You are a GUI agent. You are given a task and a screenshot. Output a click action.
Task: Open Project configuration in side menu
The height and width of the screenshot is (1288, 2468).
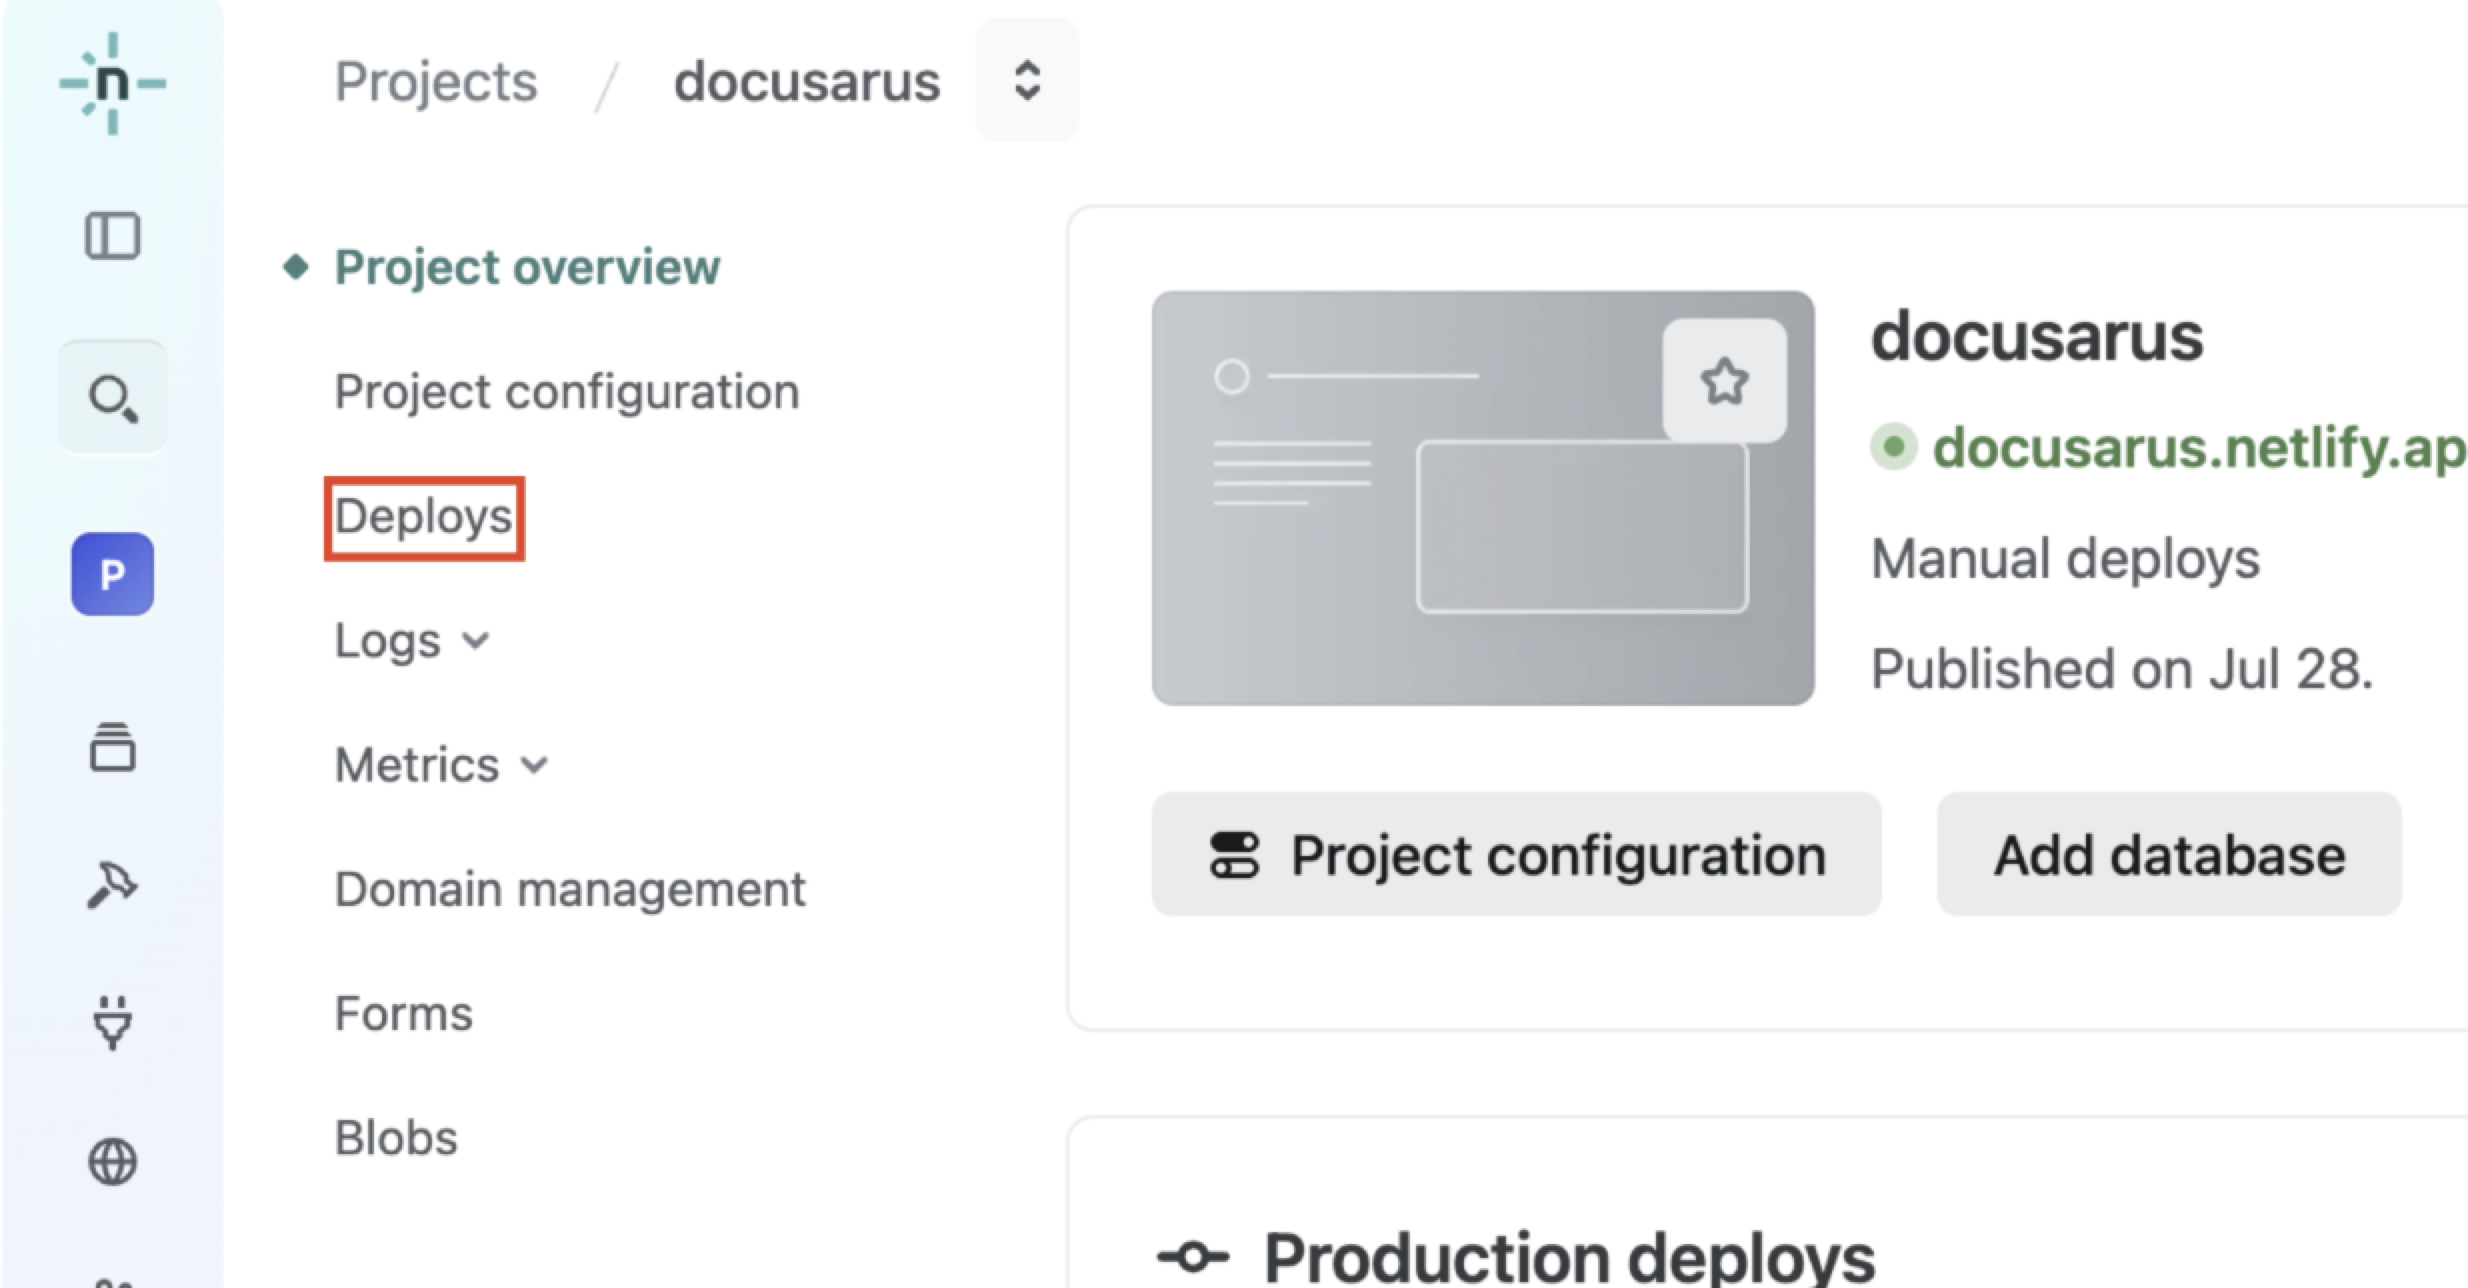(566, 392)
